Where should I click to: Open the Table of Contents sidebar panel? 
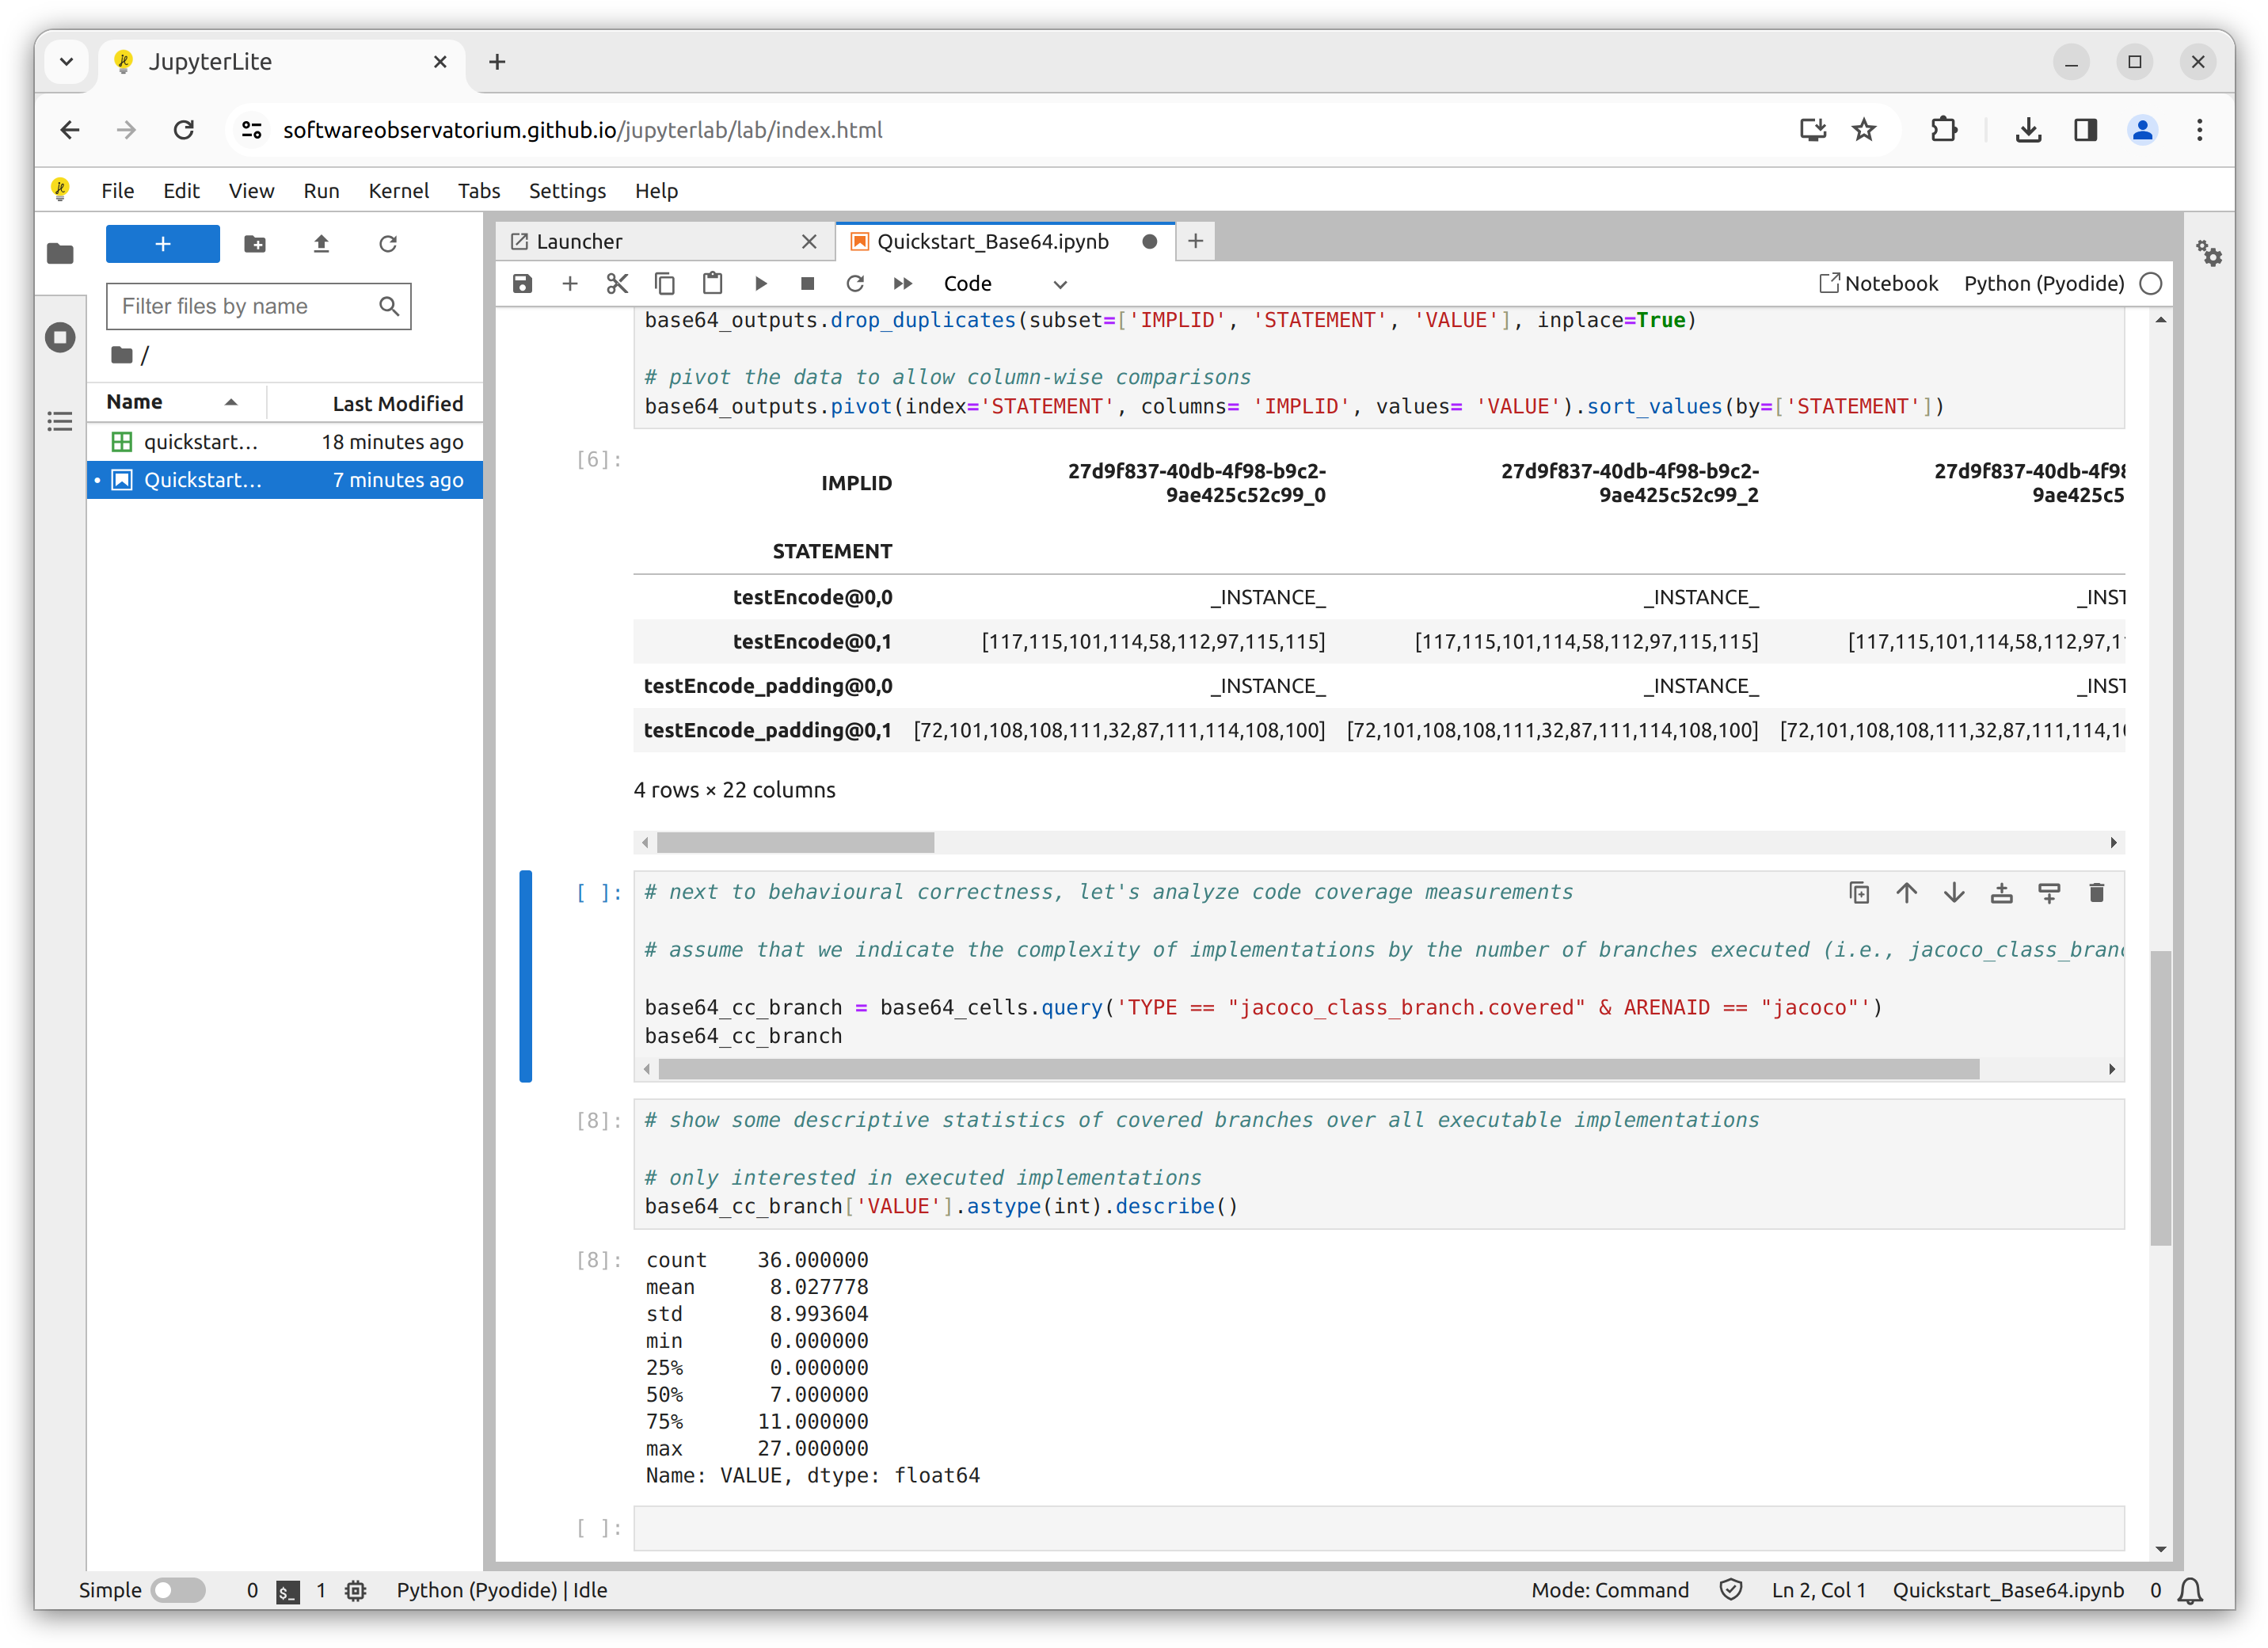point(60,421)
